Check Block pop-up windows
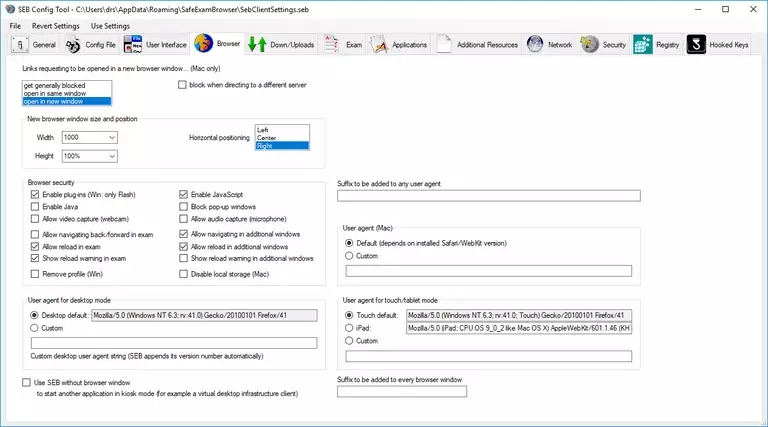Screen dimensions: 768x427 [x=183, y=207]
